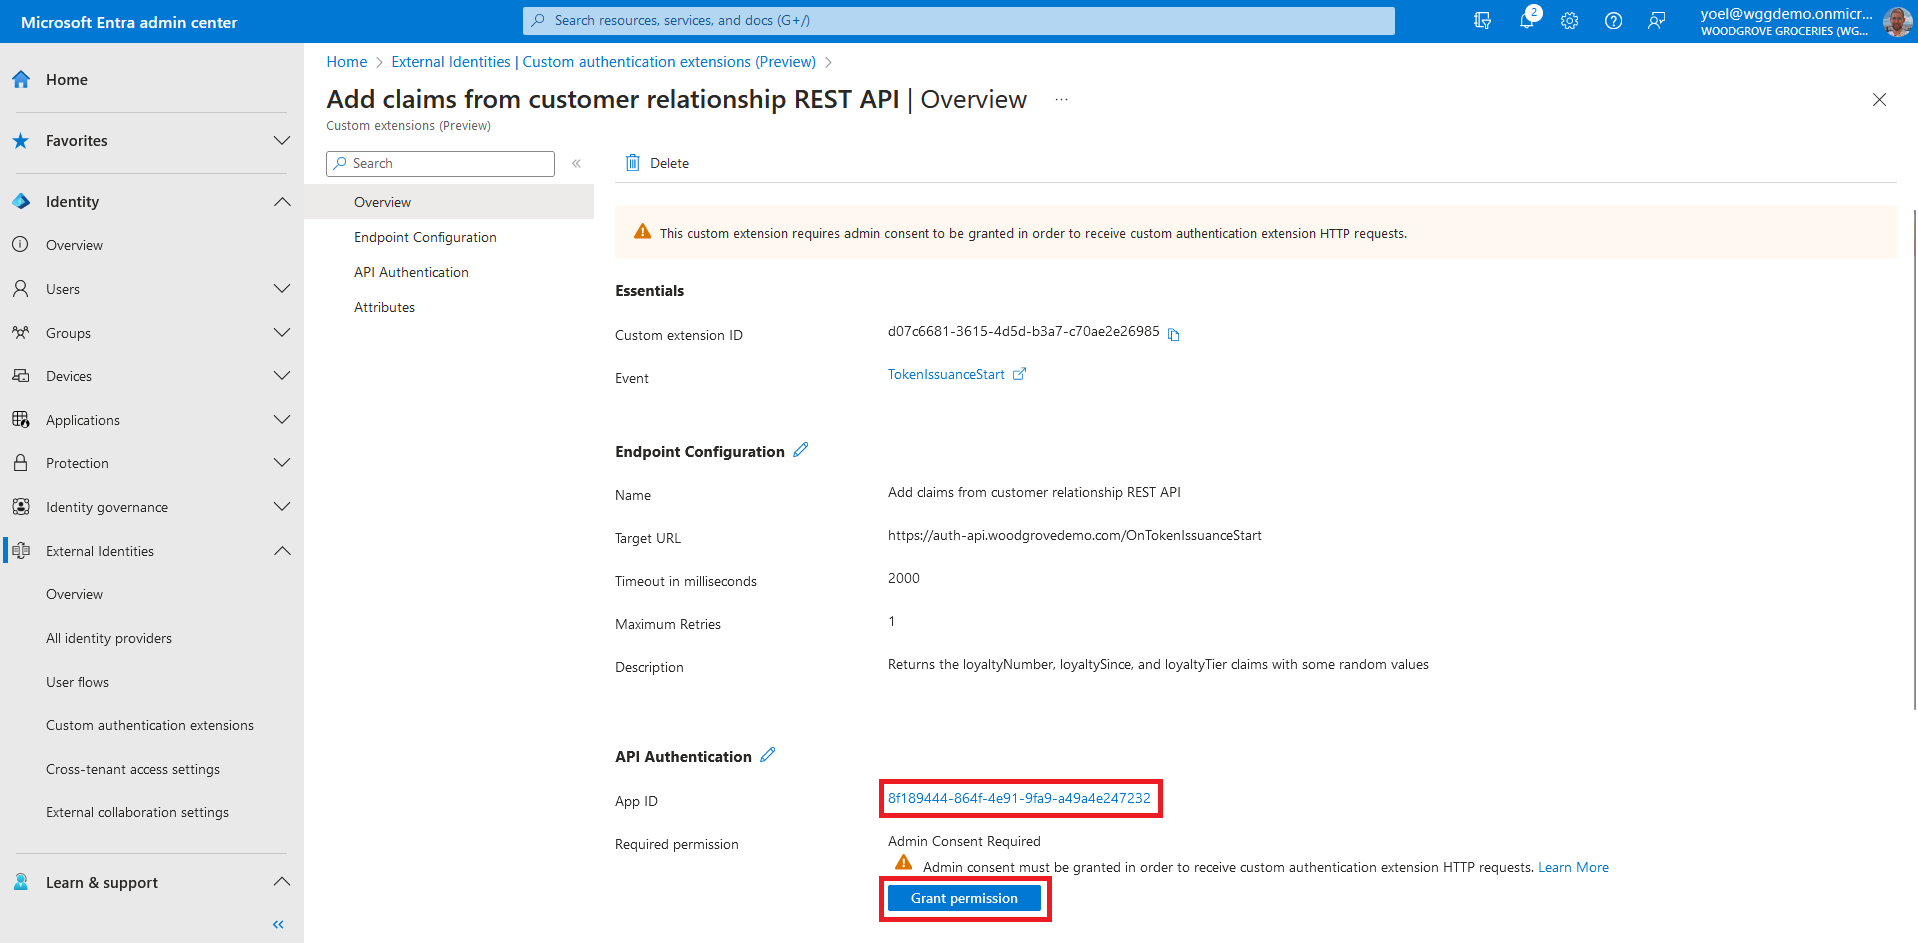Click the top search resources box

[x=958, y=21]
